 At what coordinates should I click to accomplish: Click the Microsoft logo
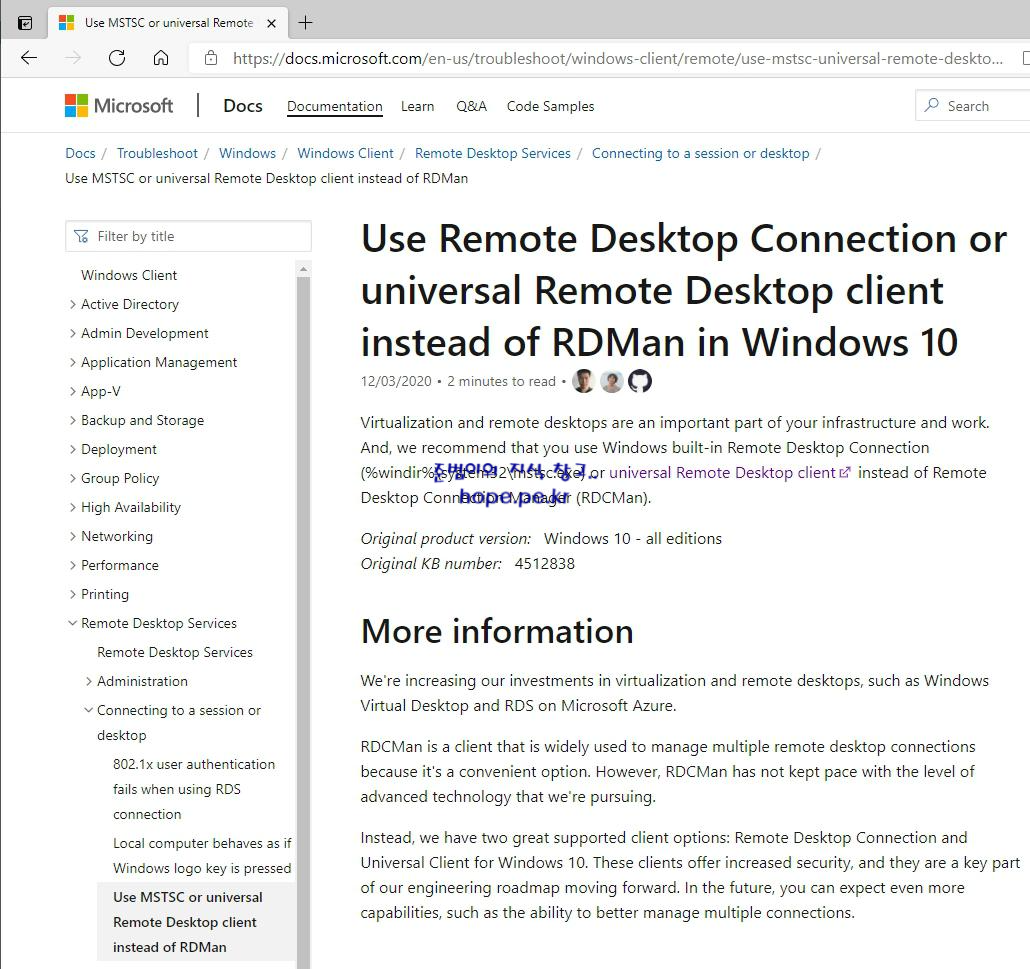tap(119, 106)
